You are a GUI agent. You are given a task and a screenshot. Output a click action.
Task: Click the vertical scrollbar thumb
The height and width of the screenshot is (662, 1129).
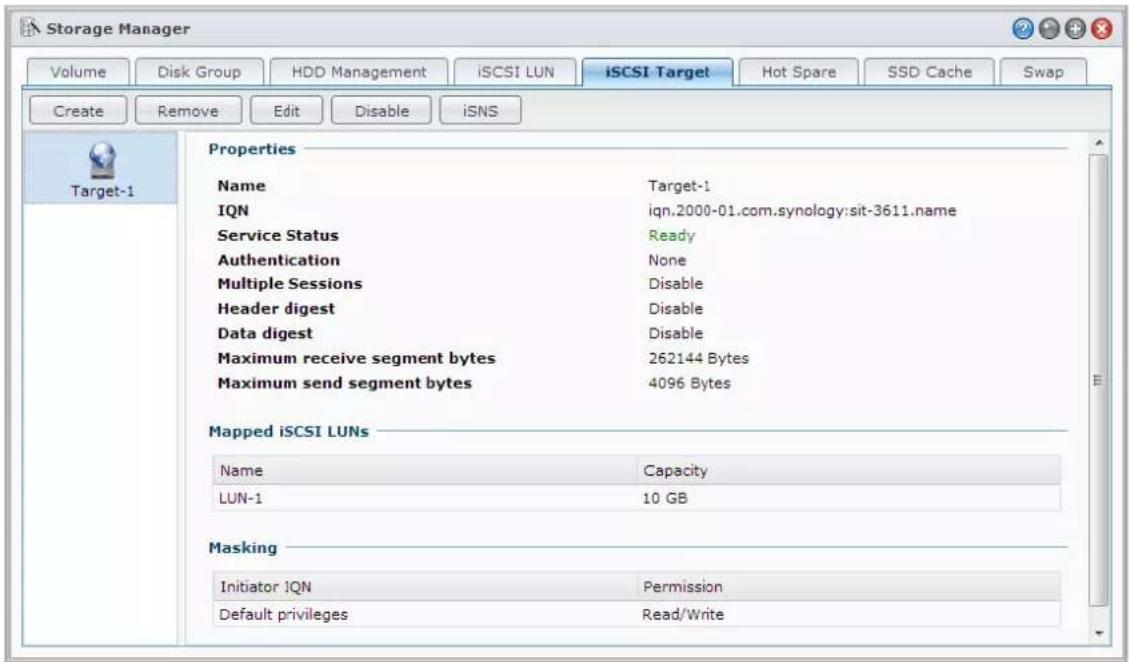tap(1099, 380)
